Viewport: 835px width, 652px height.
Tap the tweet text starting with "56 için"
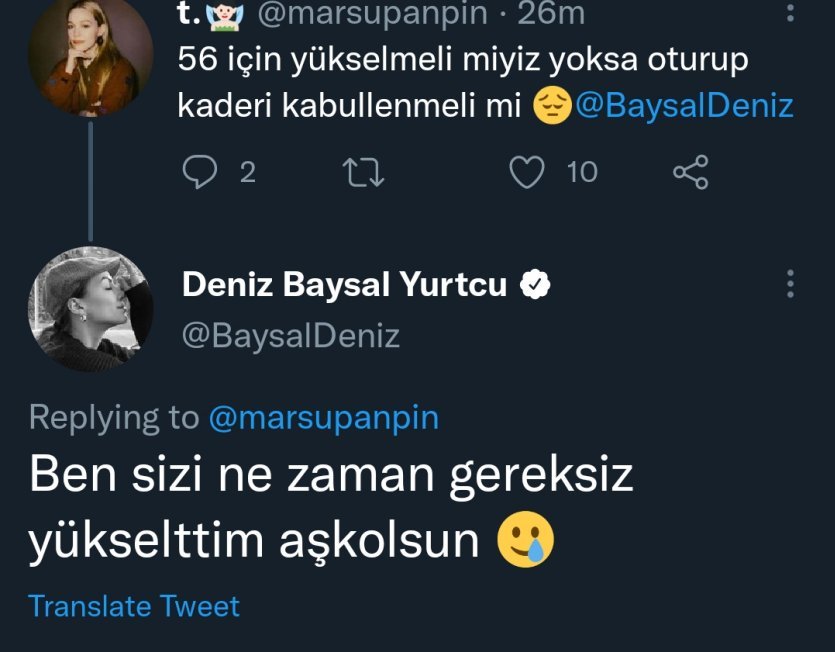pos(460,60)
